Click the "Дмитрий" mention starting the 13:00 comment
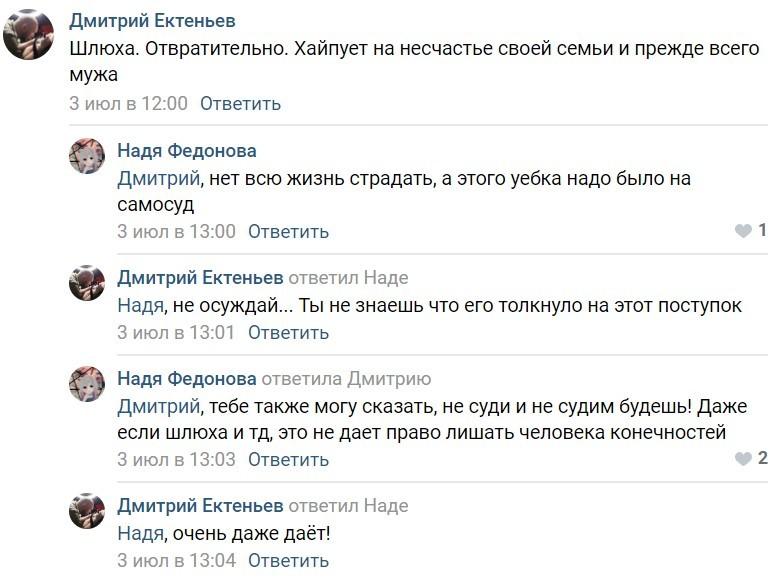This screenshot has height=578, width=781. 159,179
